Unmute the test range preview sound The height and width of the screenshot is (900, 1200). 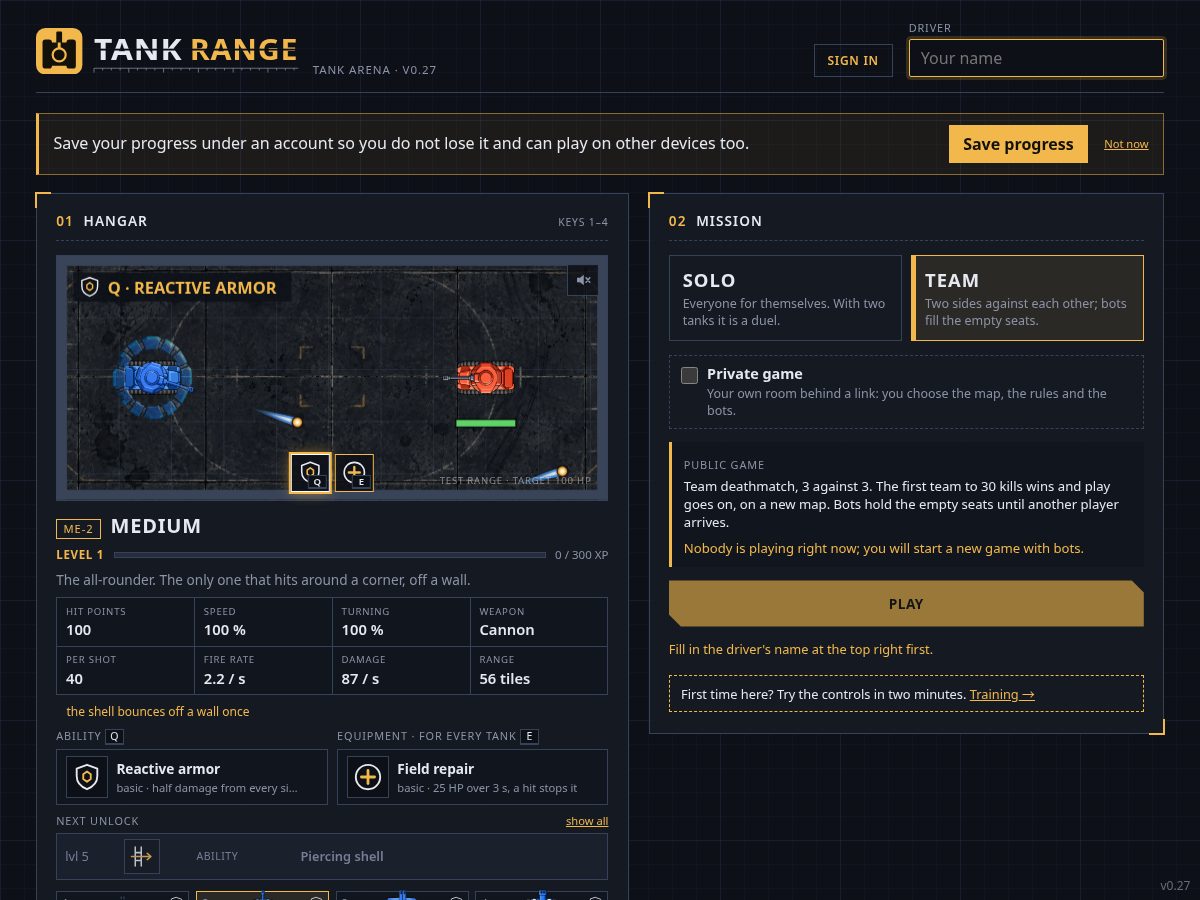583,280
